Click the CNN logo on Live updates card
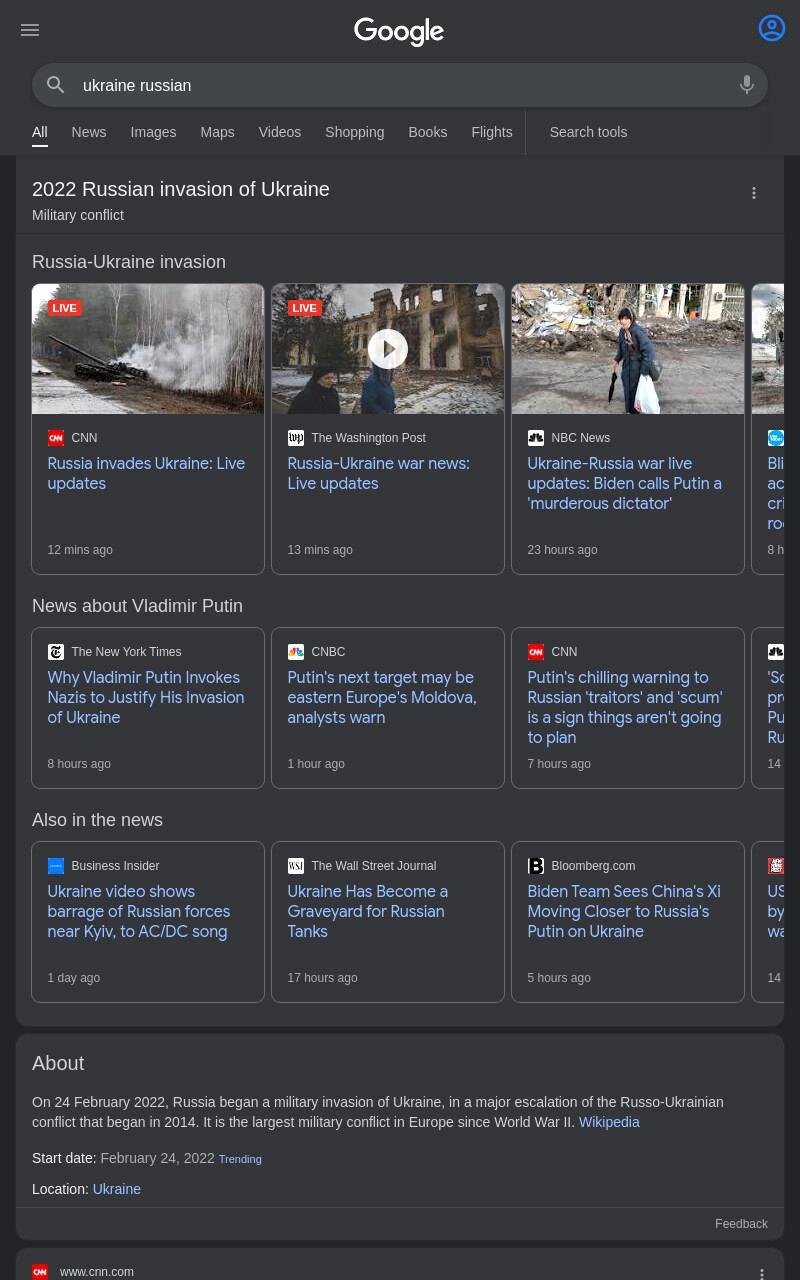 click(56, 438)
